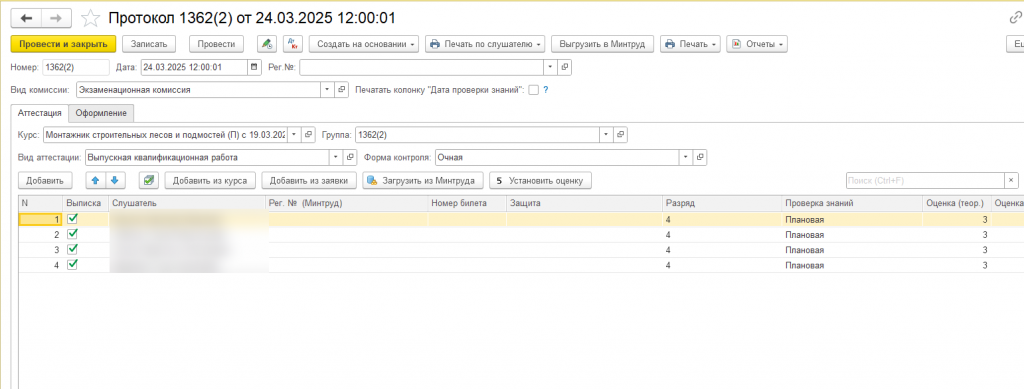This screenshot has width=1024, height=389.
Task: Switch to the Оформление tab
Action: tap(101, 113)
